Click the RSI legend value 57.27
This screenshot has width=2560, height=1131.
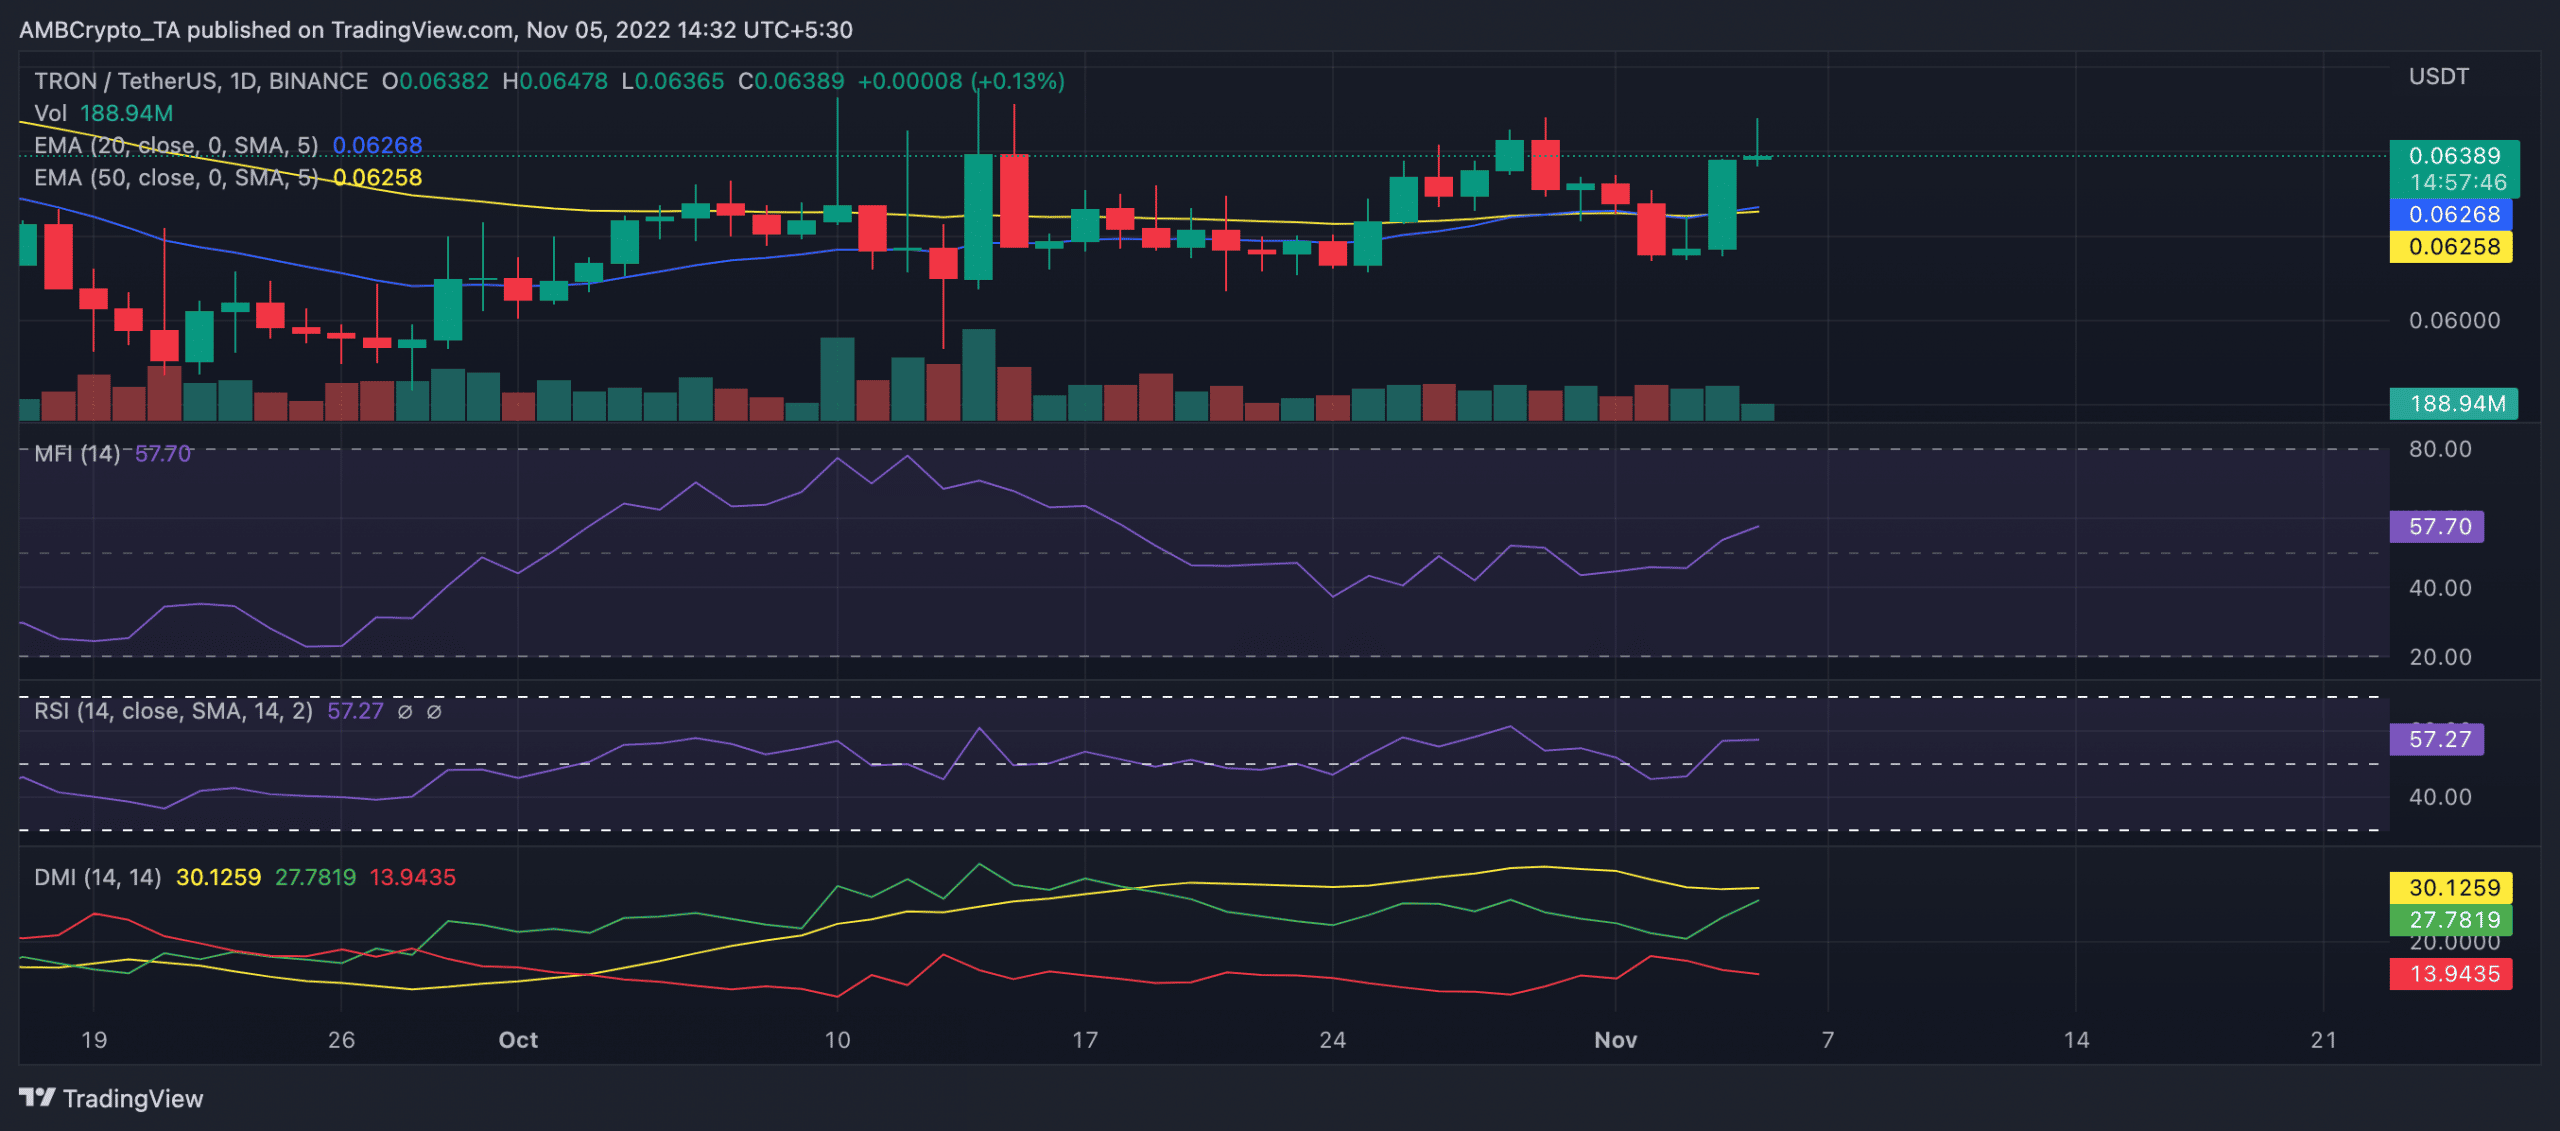pos(356,711)
